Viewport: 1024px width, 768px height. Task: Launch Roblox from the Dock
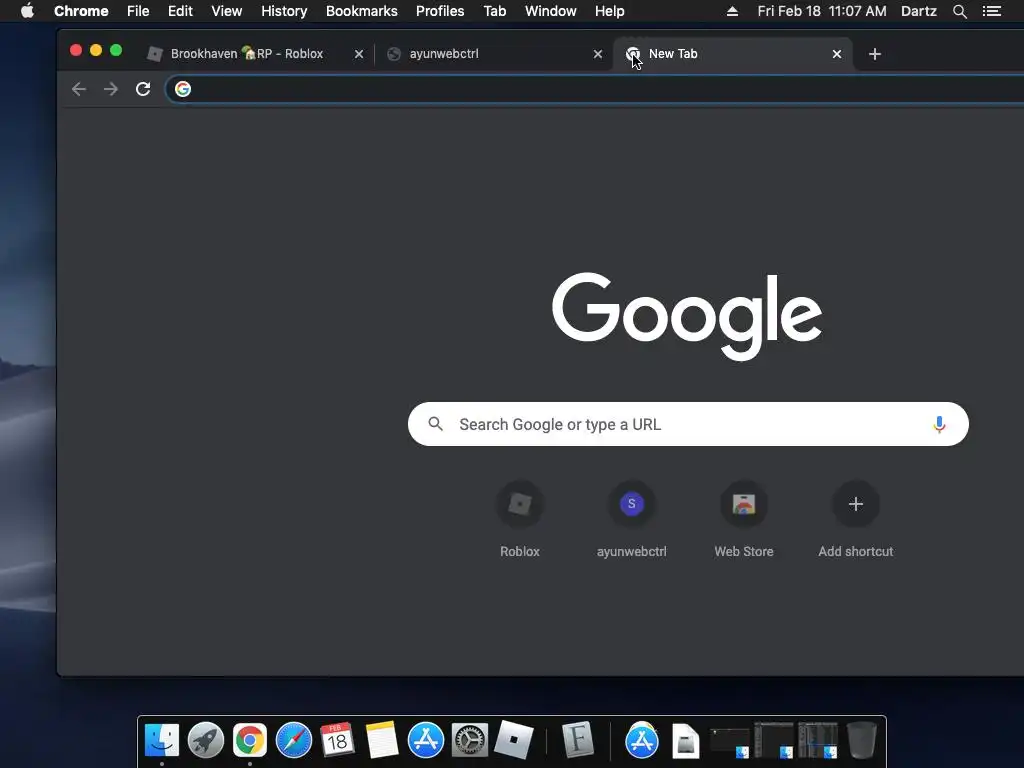pyautogui.click(x=513, y=740)
